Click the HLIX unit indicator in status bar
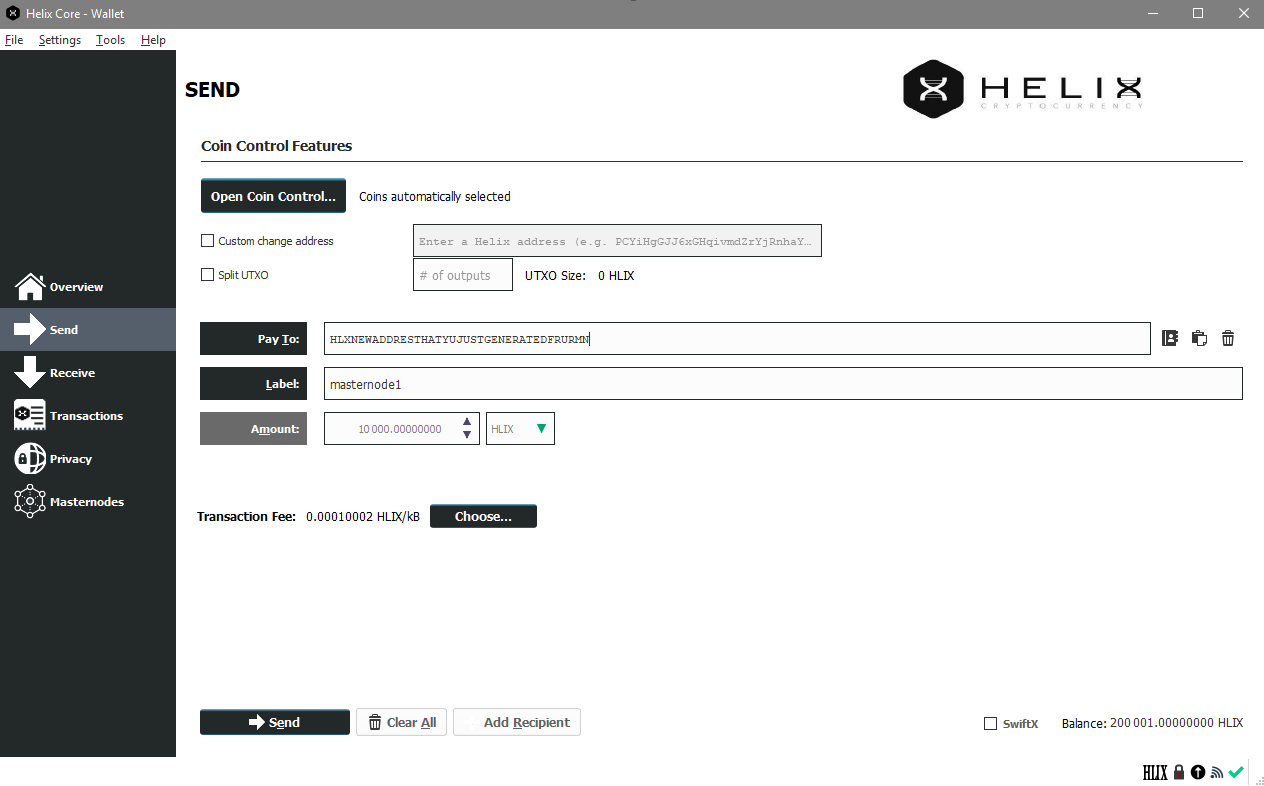Screen dimensions: 1264x786 point(1155,772)
